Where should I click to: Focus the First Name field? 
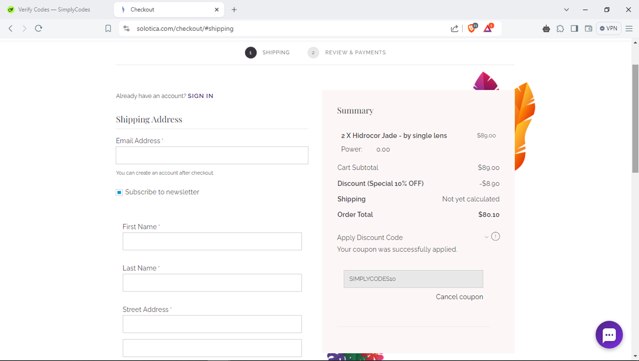coord(212,241)
